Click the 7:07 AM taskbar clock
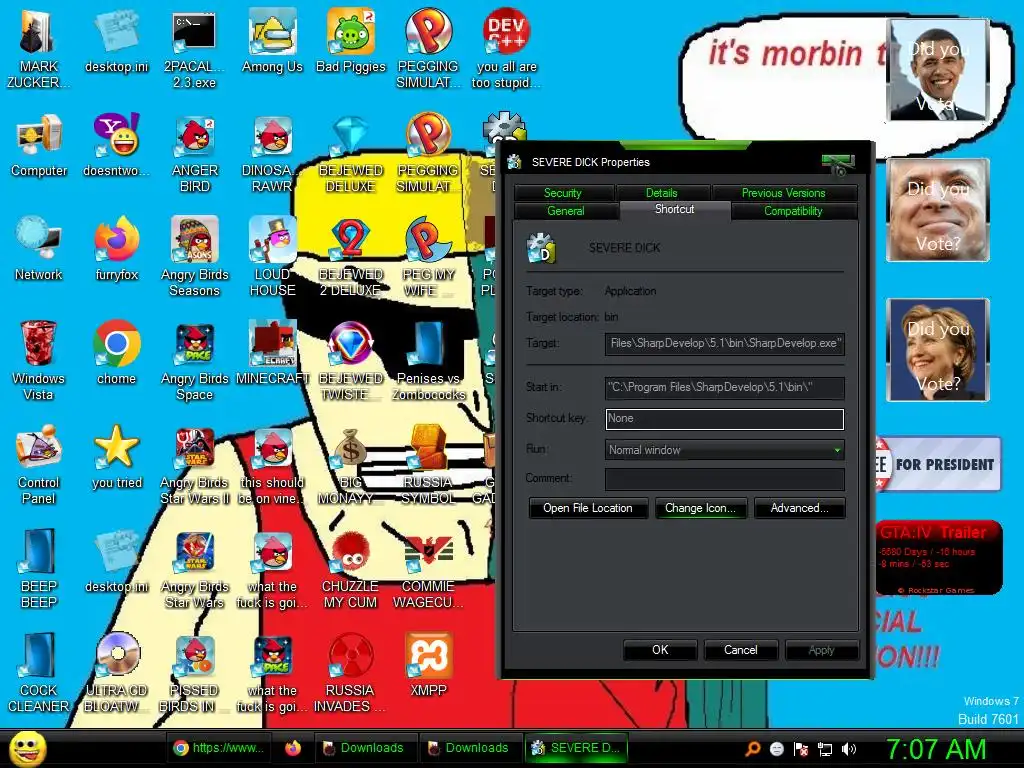The width and height of the screenshot is (1024, 768). [935, 749]
